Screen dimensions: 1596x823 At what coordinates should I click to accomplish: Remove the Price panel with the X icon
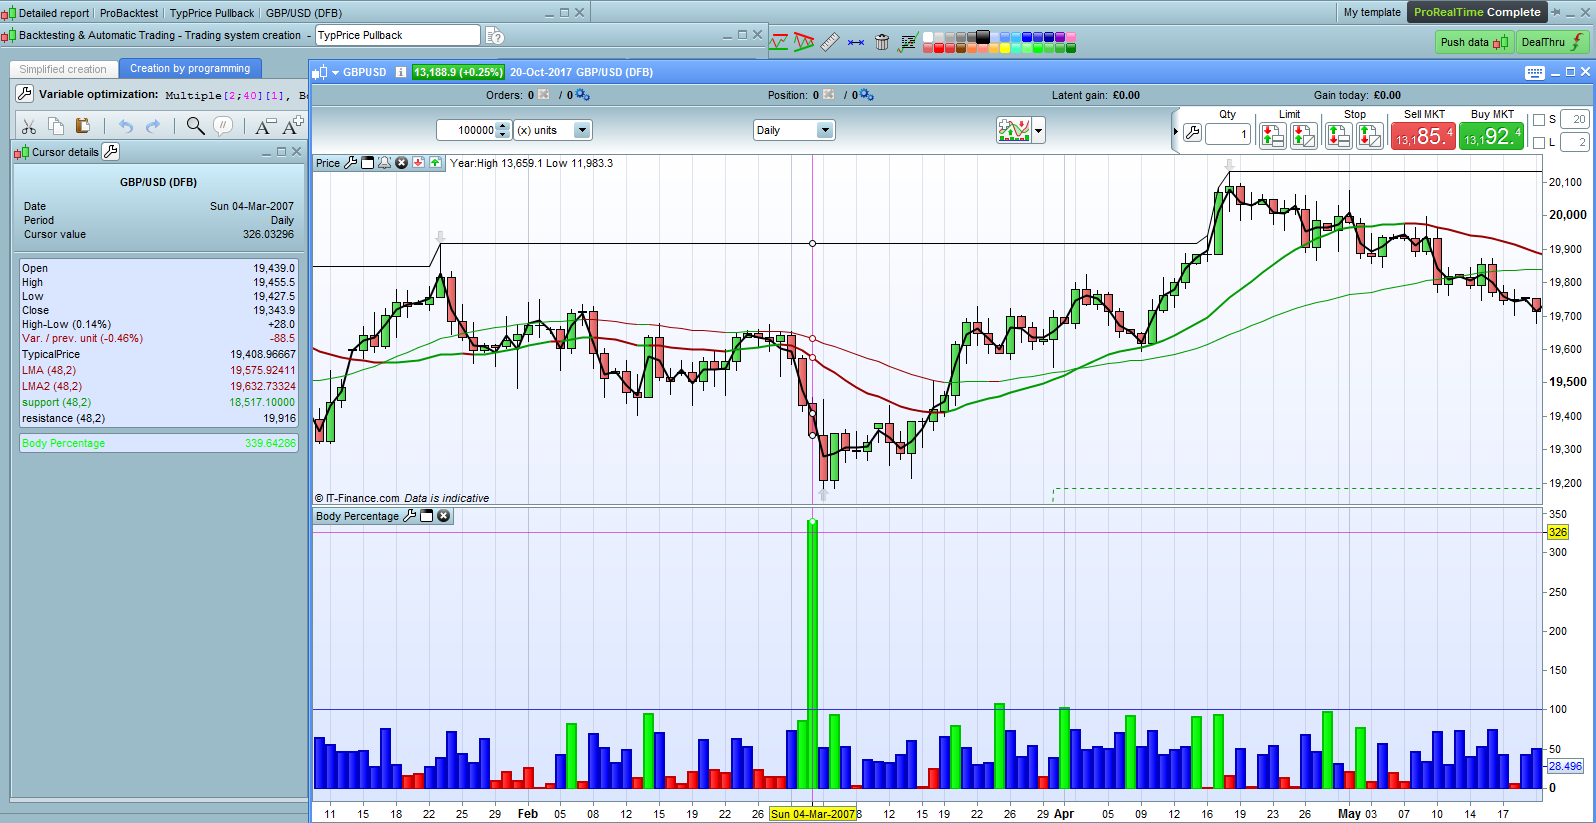(x=401, y=163)
